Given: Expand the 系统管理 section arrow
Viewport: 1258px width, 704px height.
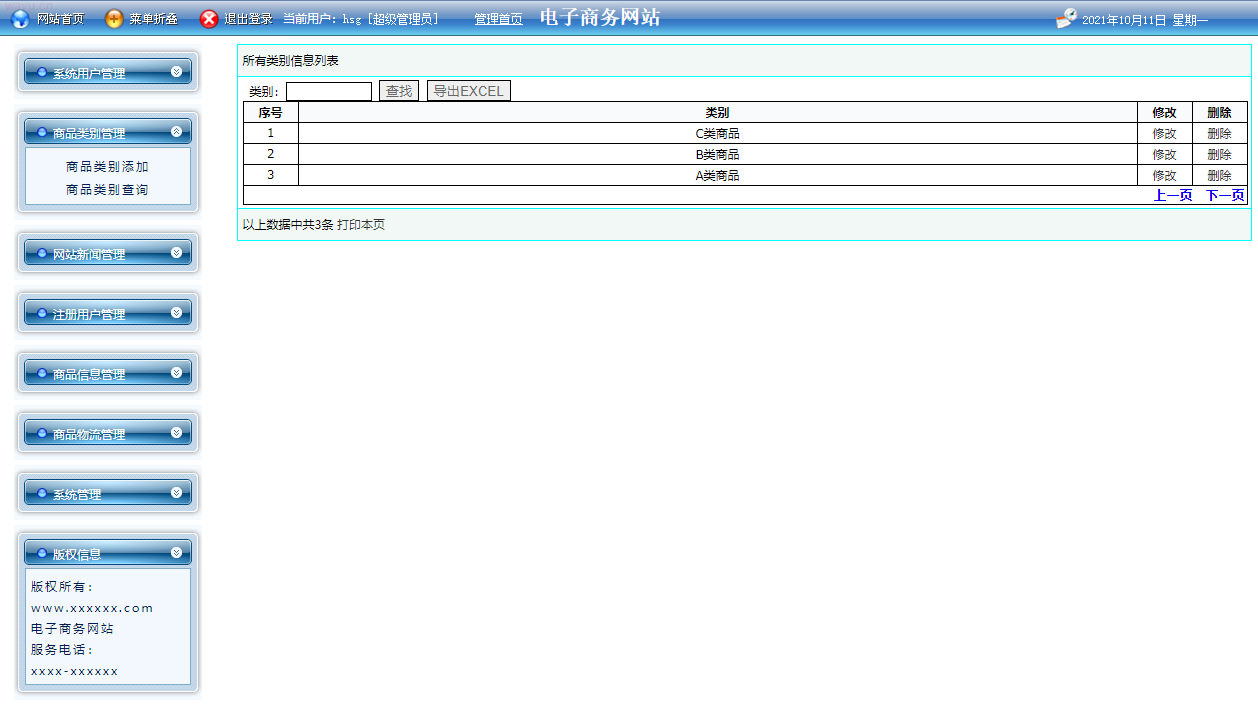Looking at the screenshot, I should pos(177,493).
